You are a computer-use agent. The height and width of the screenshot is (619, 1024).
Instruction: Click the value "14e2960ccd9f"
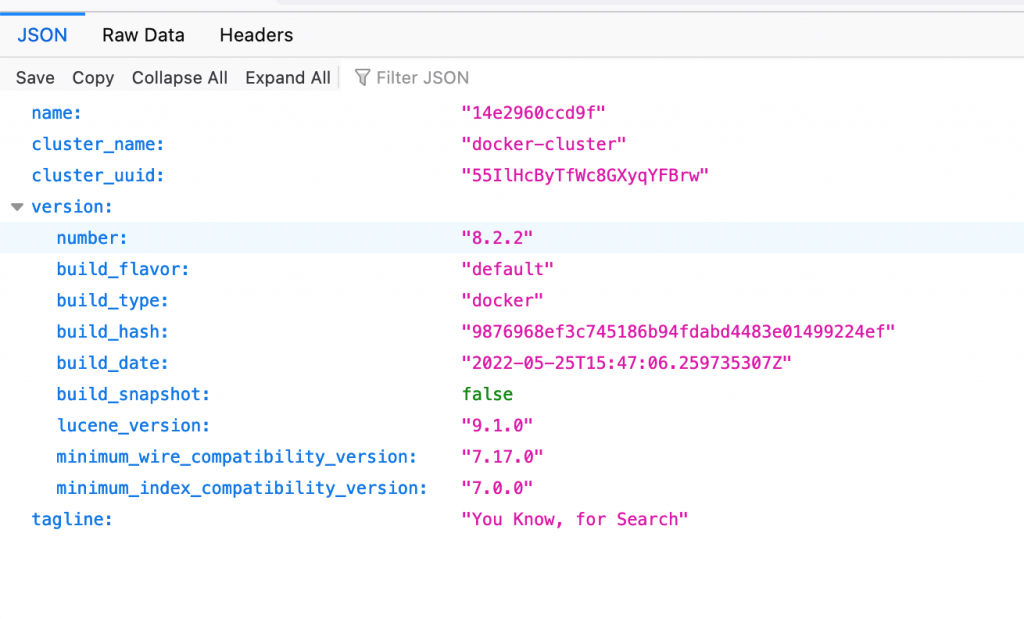click(x=534, y=113)
